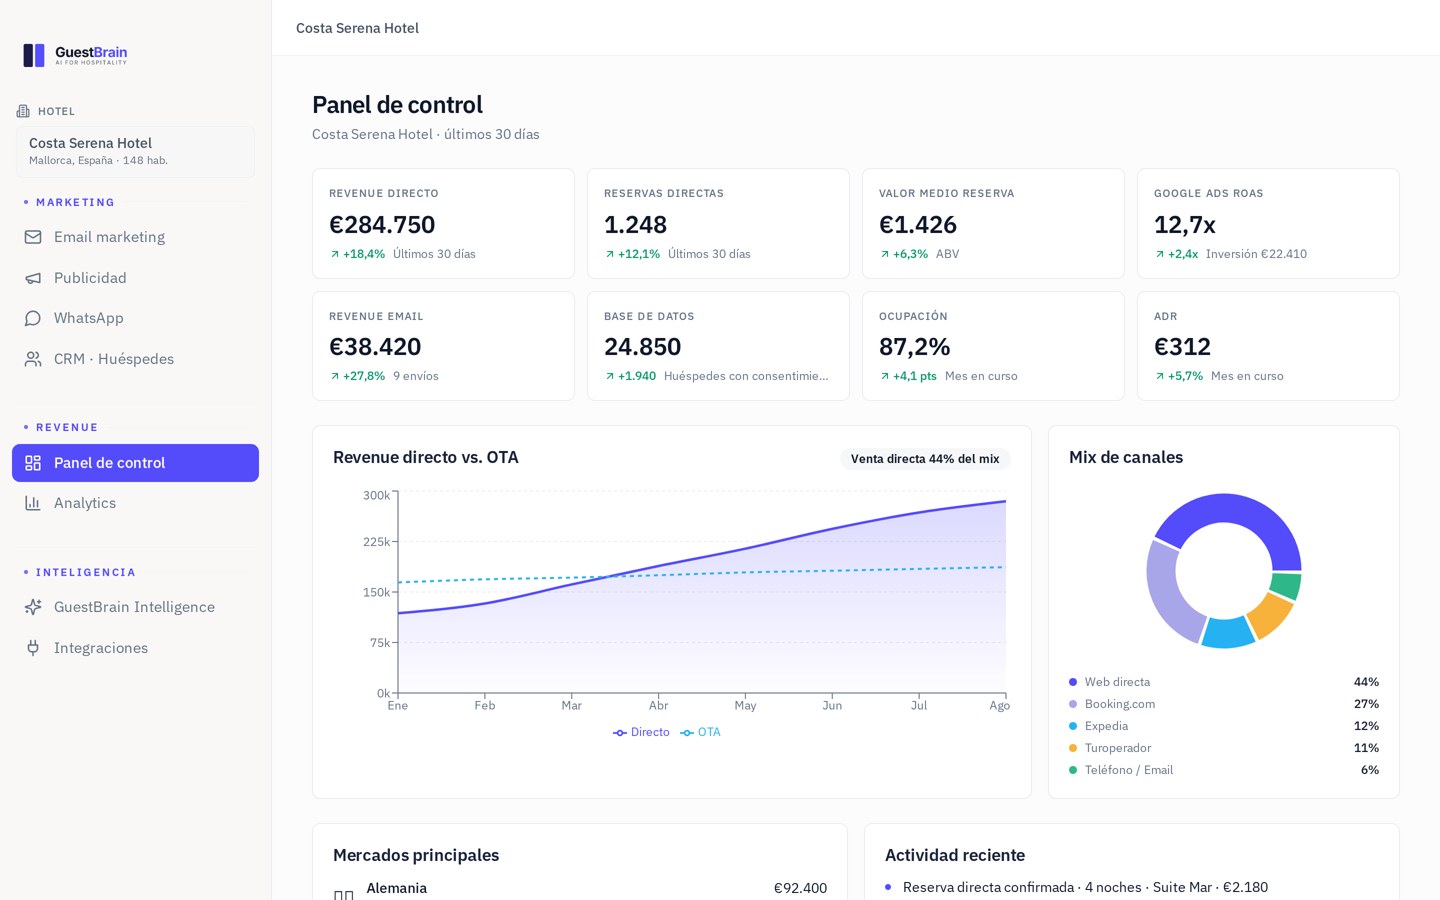The width and height of the screenshot is (1440, 900).
Task: Click the Booking.com 27% value
Action: click(1366, 704)
